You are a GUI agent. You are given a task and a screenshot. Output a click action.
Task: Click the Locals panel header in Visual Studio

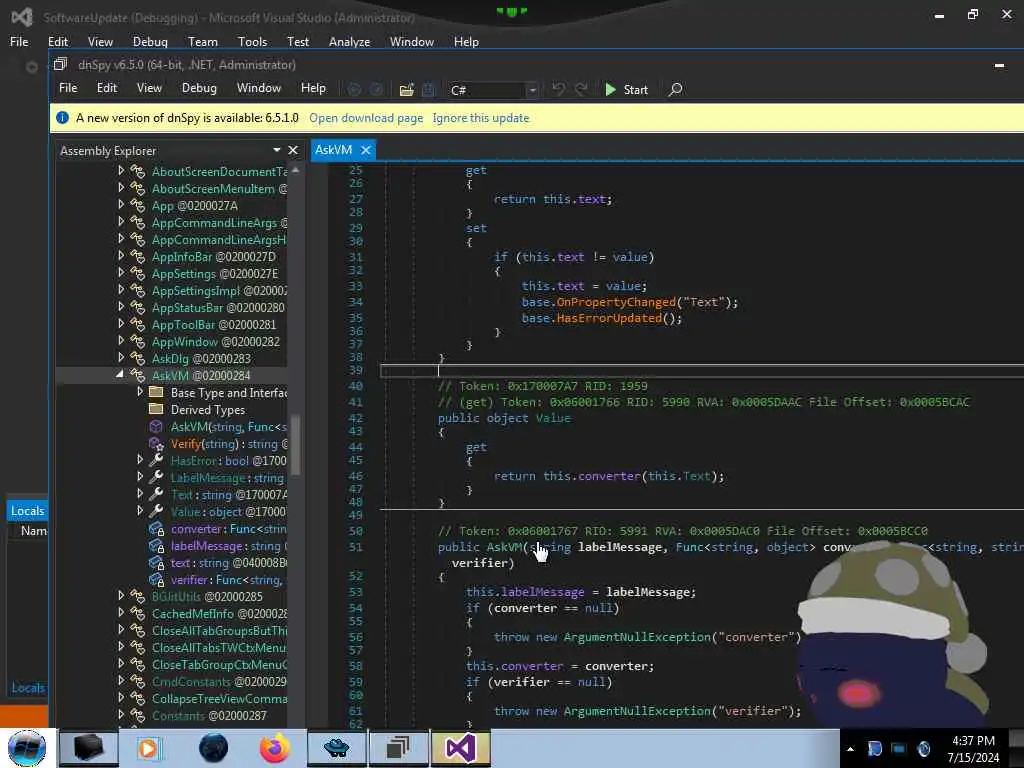[x=27, y=511]
